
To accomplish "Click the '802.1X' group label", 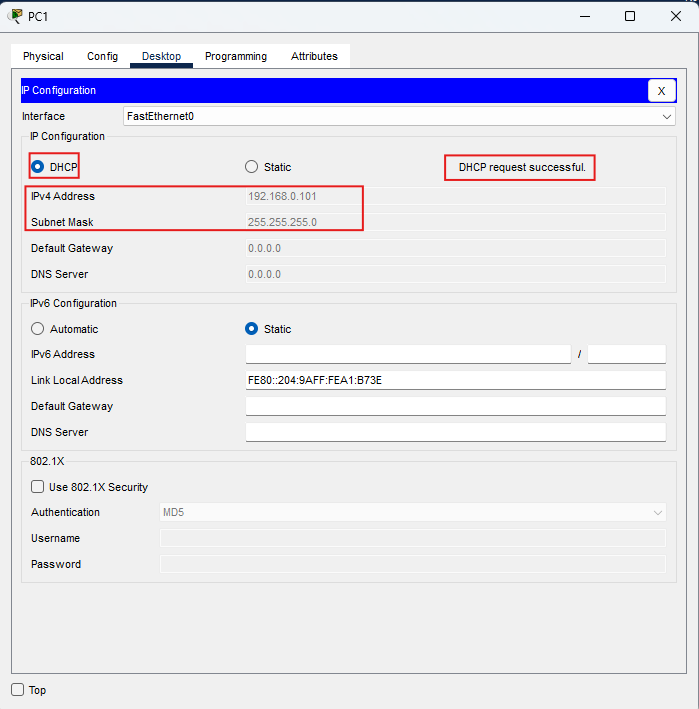I will [x=47, y=461].
